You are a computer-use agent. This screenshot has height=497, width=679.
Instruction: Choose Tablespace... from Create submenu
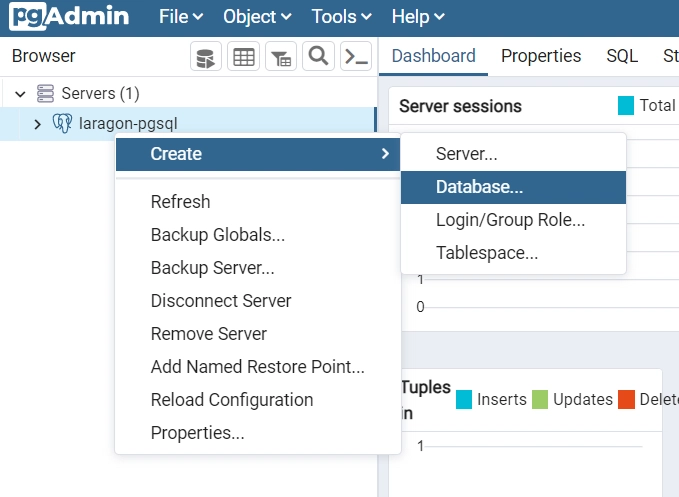coord(513,253)
